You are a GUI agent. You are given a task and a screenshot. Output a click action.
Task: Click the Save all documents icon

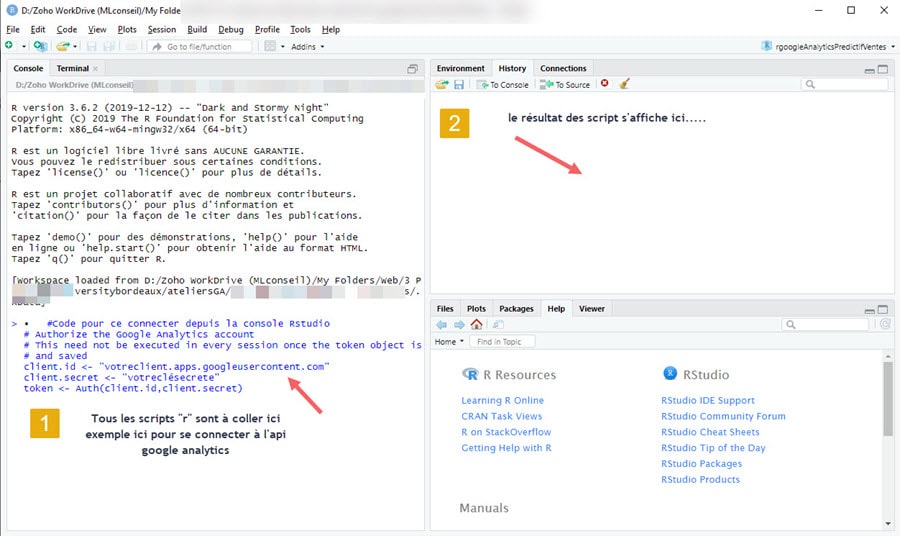point(109,46)
